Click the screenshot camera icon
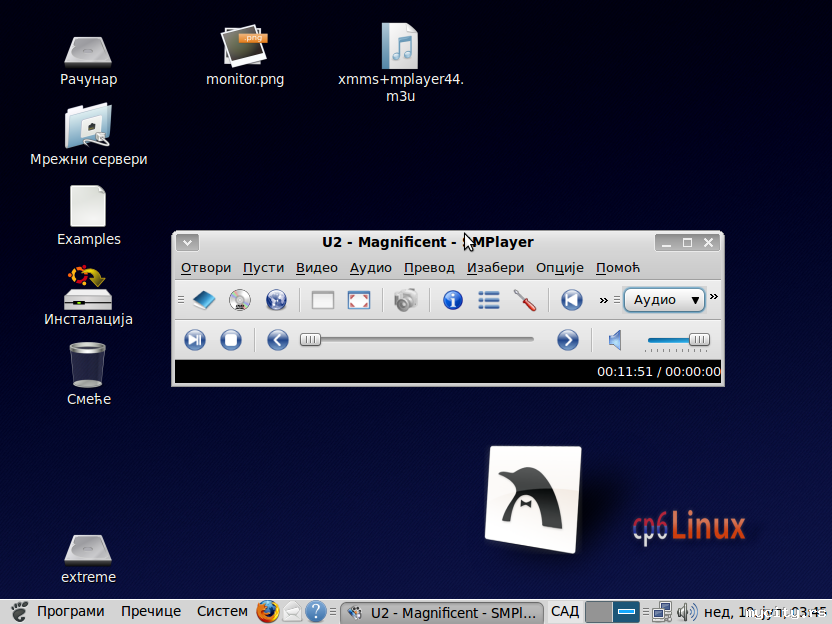Viewport: 832px width, 624px height. pos(405,300)
